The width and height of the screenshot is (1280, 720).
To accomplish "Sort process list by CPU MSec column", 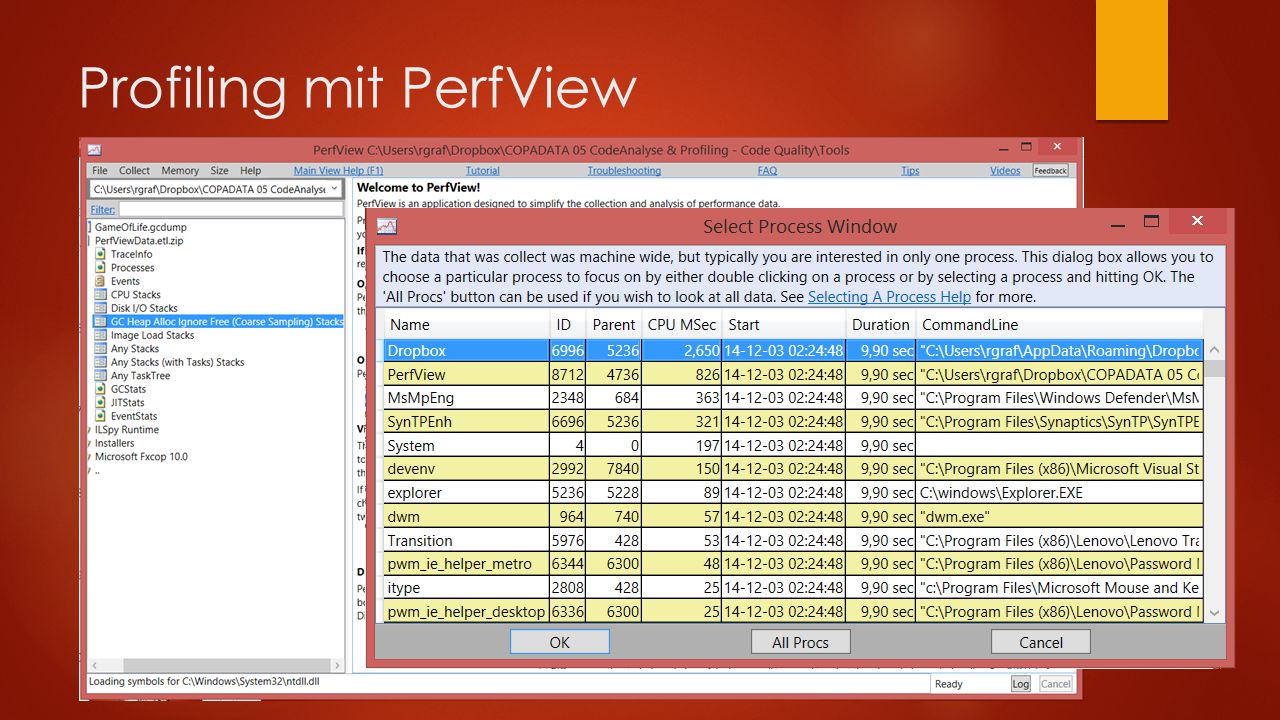I will (682, 324).
